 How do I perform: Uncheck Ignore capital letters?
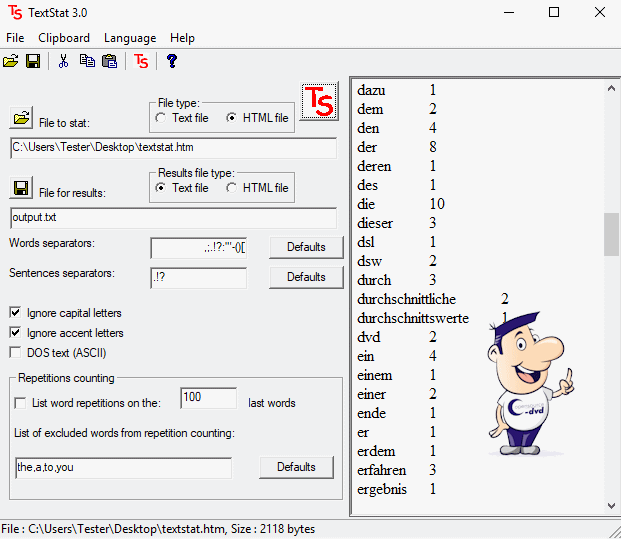15,313
